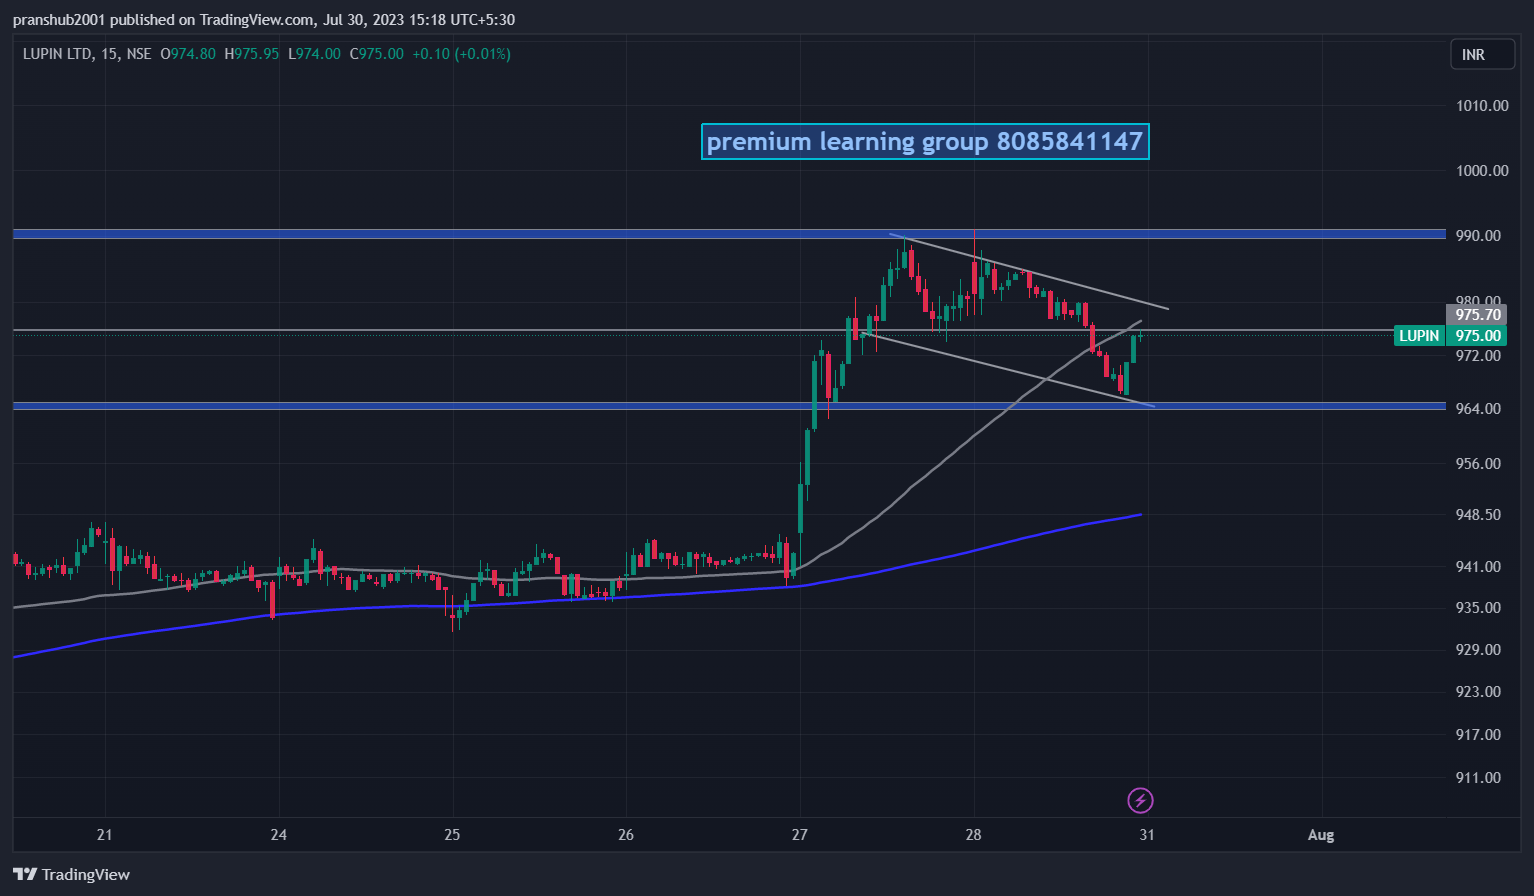Image resolution: width=1534 pixels, height=896 pixels.
Task: Click Aug label on time axis
Action: click(x=1321, y=835)
